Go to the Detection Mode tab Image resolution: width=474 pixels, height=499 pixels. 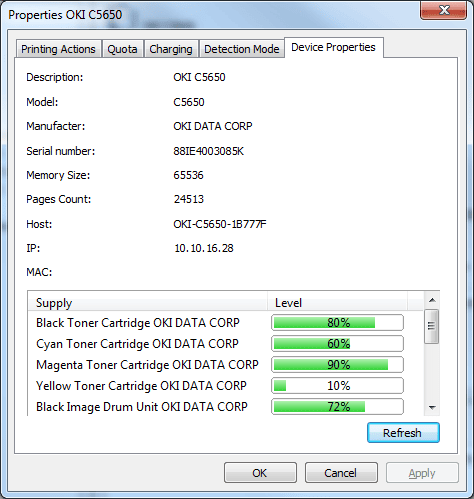click(x=242, y=49)
